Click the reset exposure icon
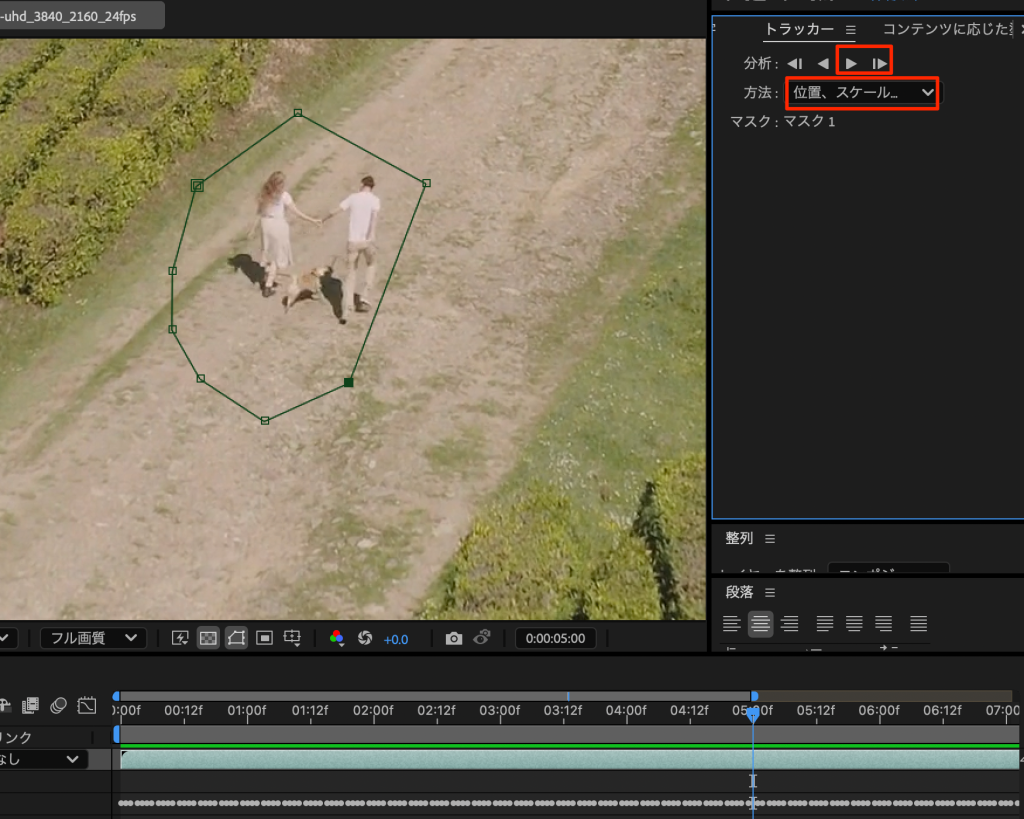This screenshot has height=819, width=1024. click(x=365, y=638)
